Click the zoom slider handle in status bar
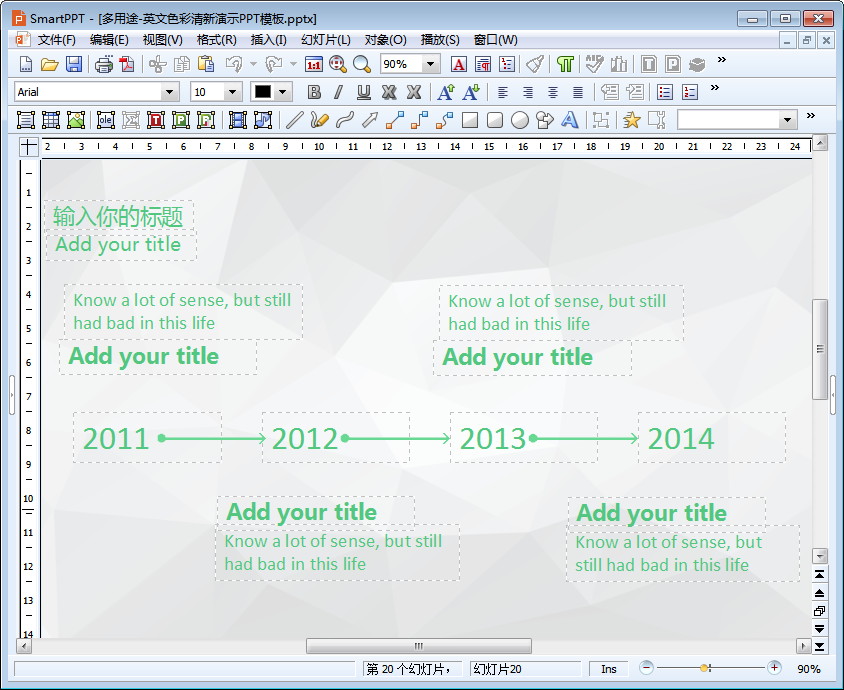The width and height of the screenshot is (844, 690). (705, 668)
